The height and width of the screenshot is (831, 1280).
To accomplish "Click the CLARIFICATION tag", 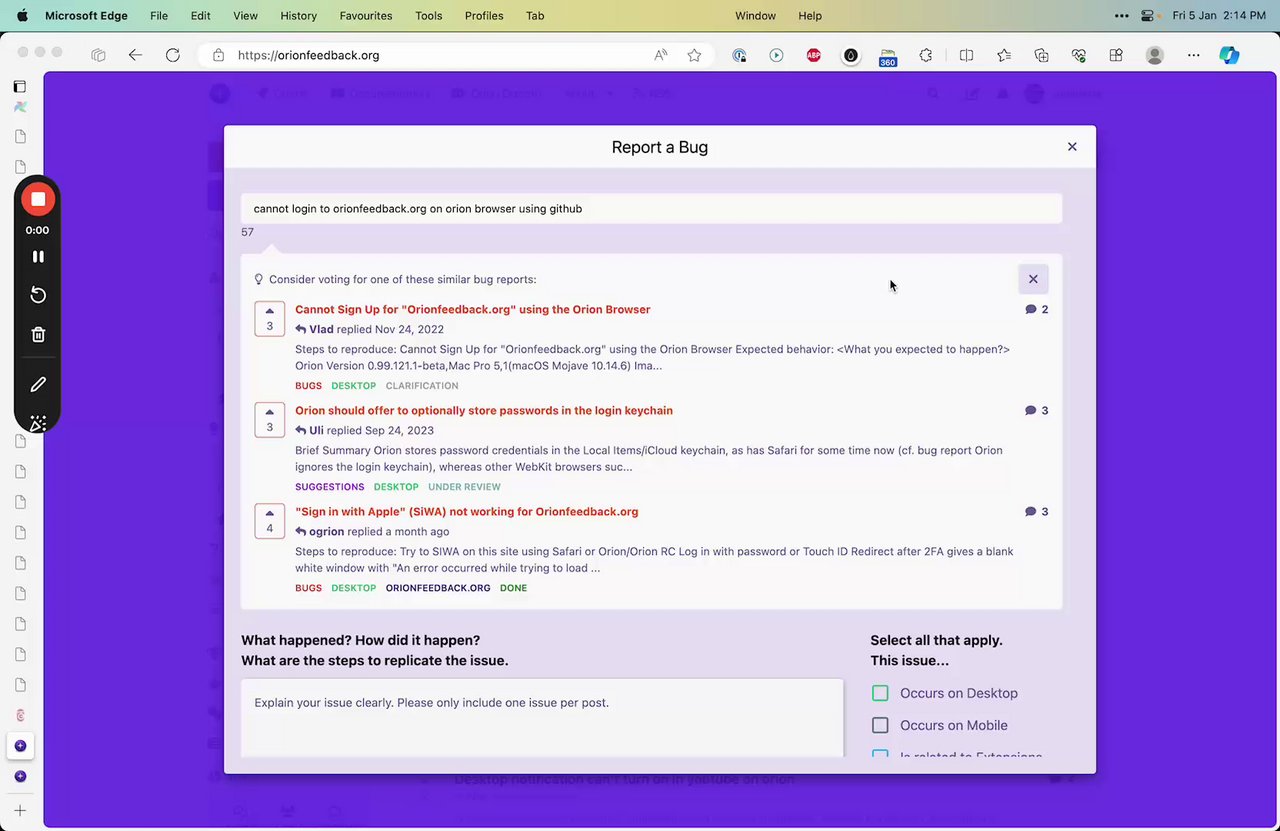I will coord(422,386).
